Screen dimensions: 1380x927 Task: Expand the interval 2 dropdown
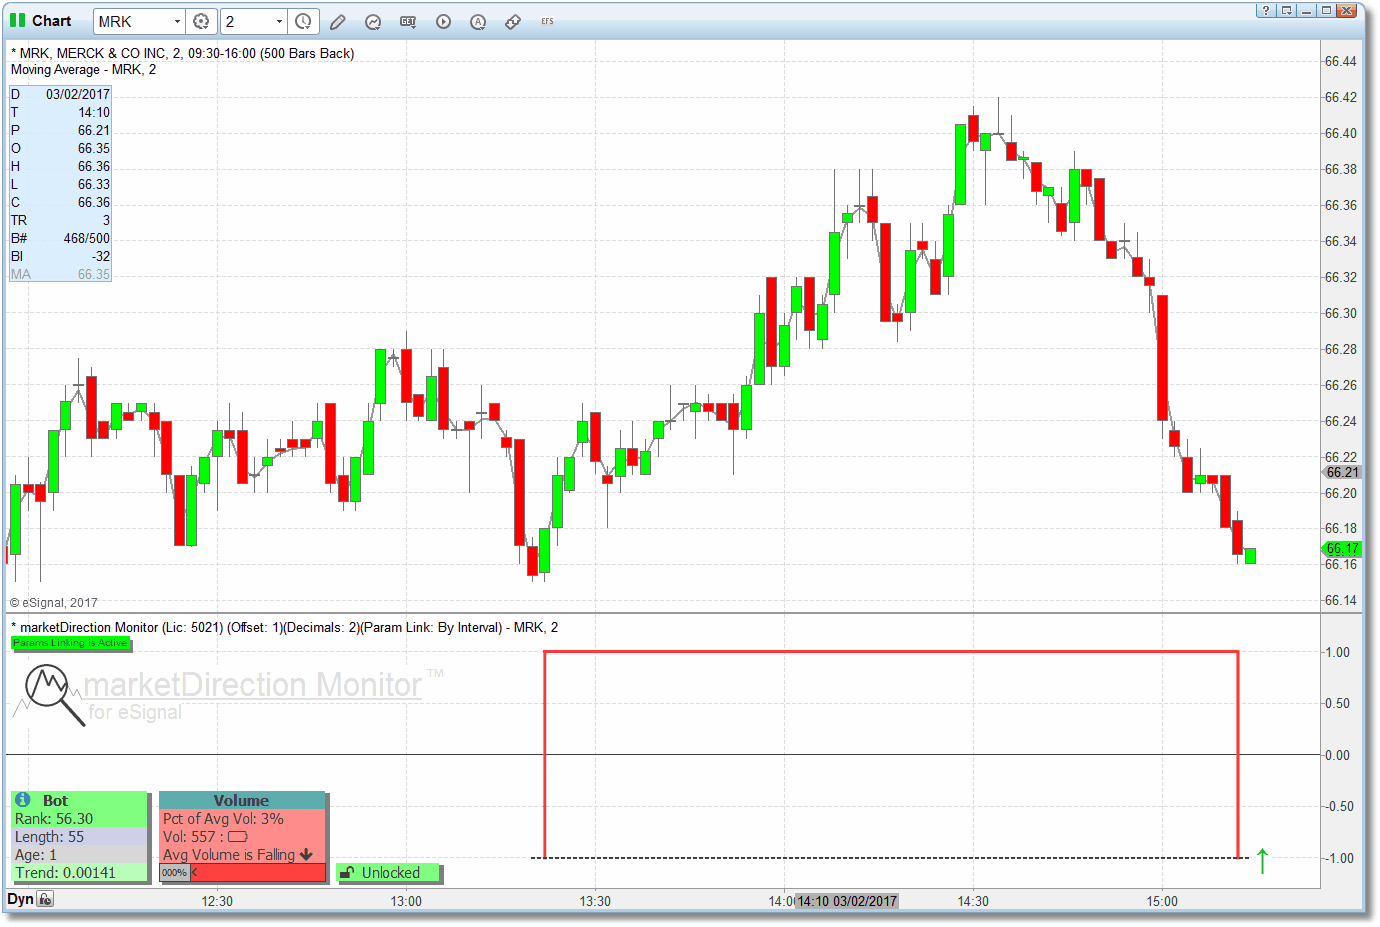click(279, 21)
